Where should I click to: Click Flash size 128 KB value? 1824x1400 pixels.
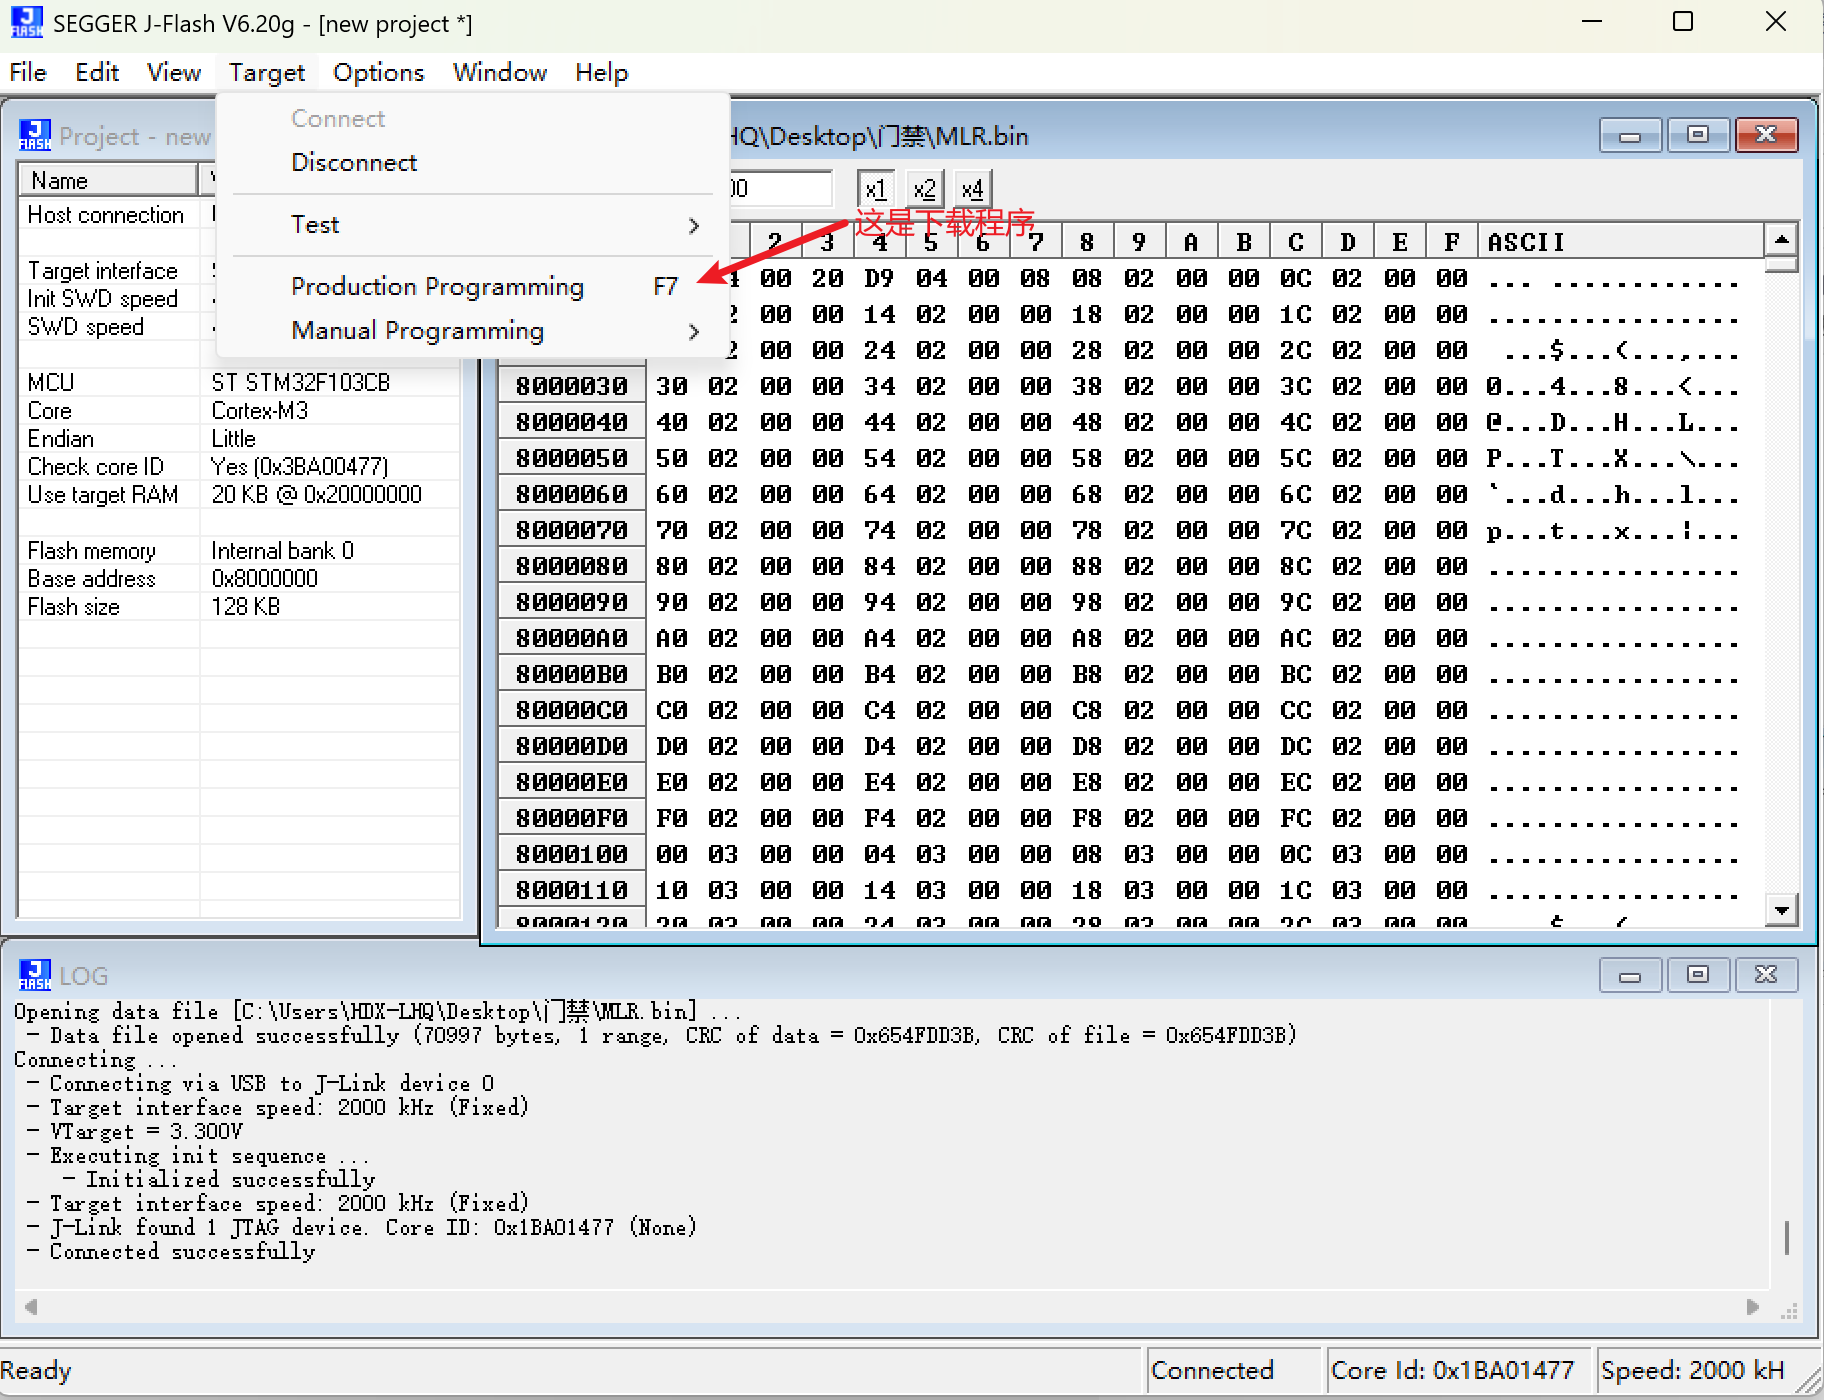pos(246,607)
